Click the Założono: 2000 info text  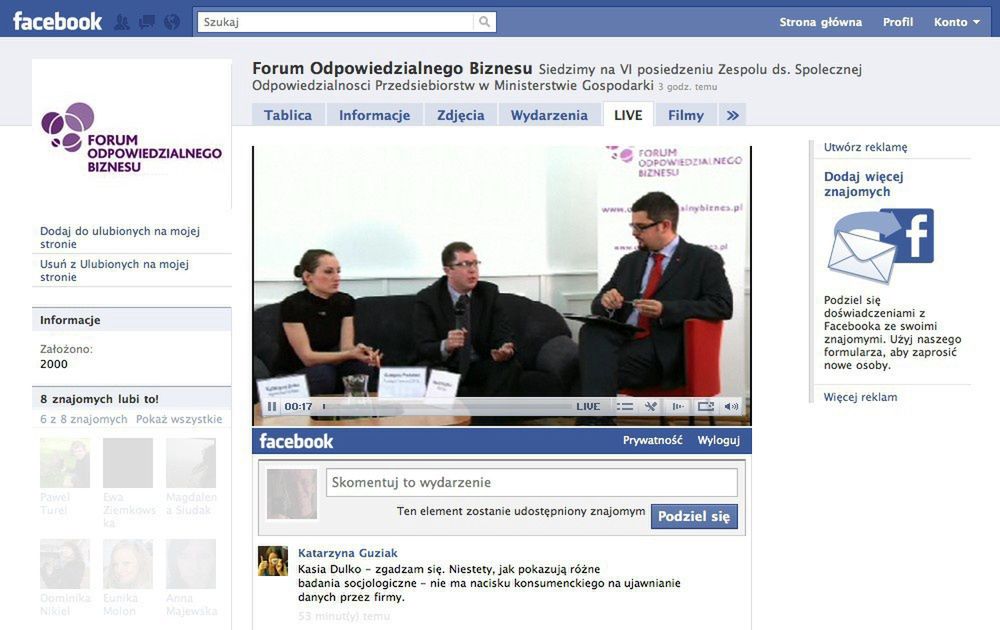click(x=66, y=356)
